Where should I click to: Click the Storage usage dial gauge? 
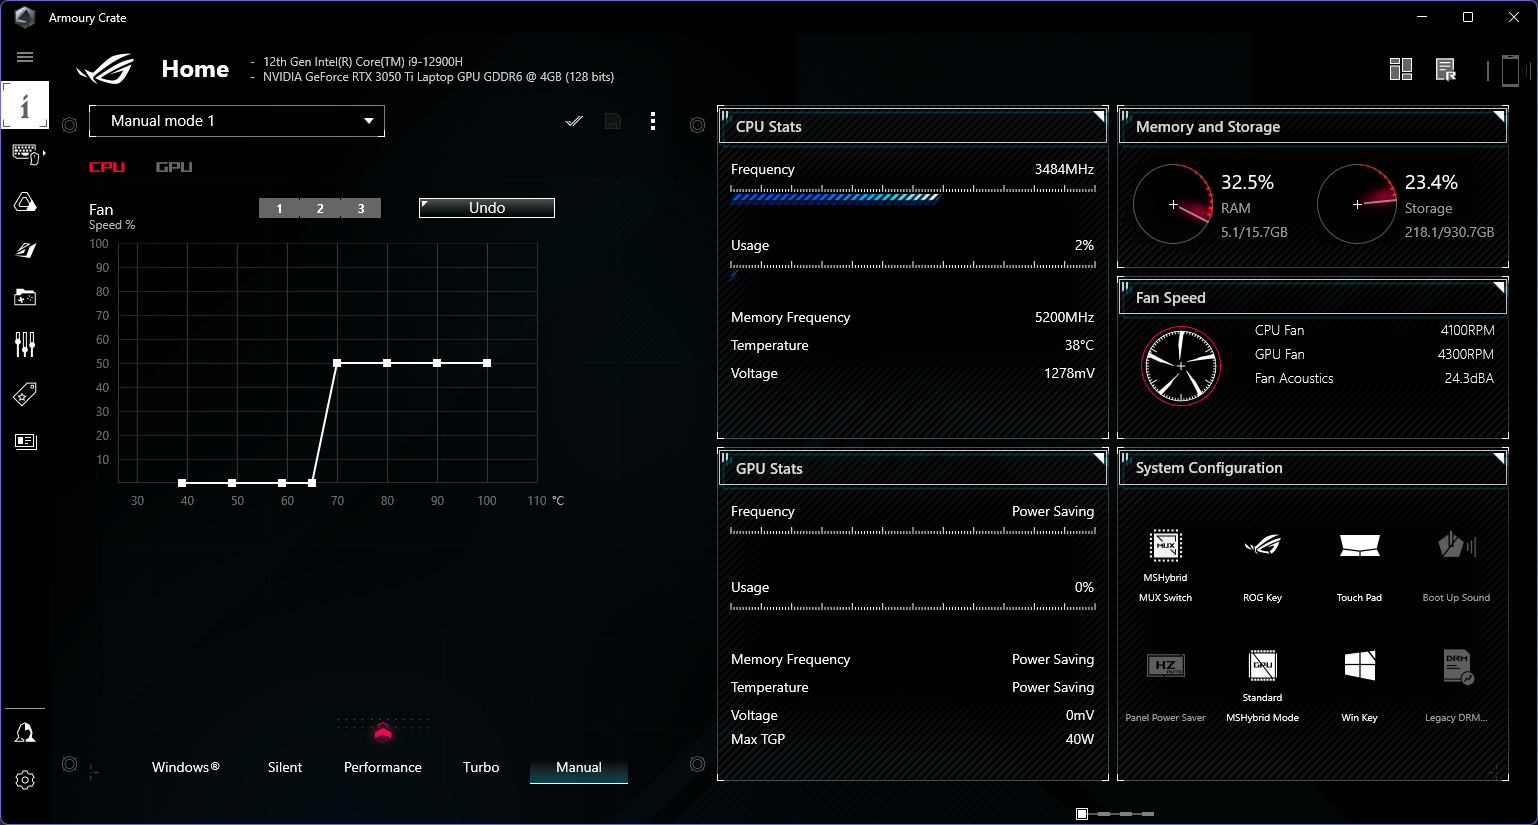pos(1357,204)
